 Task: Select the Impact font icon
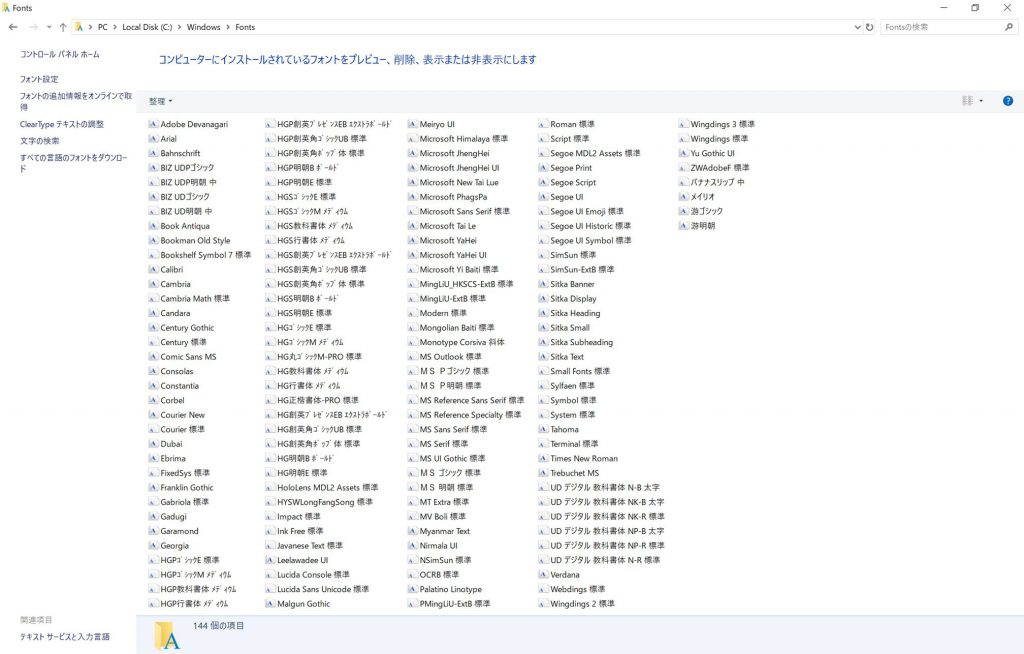point(270,516)
